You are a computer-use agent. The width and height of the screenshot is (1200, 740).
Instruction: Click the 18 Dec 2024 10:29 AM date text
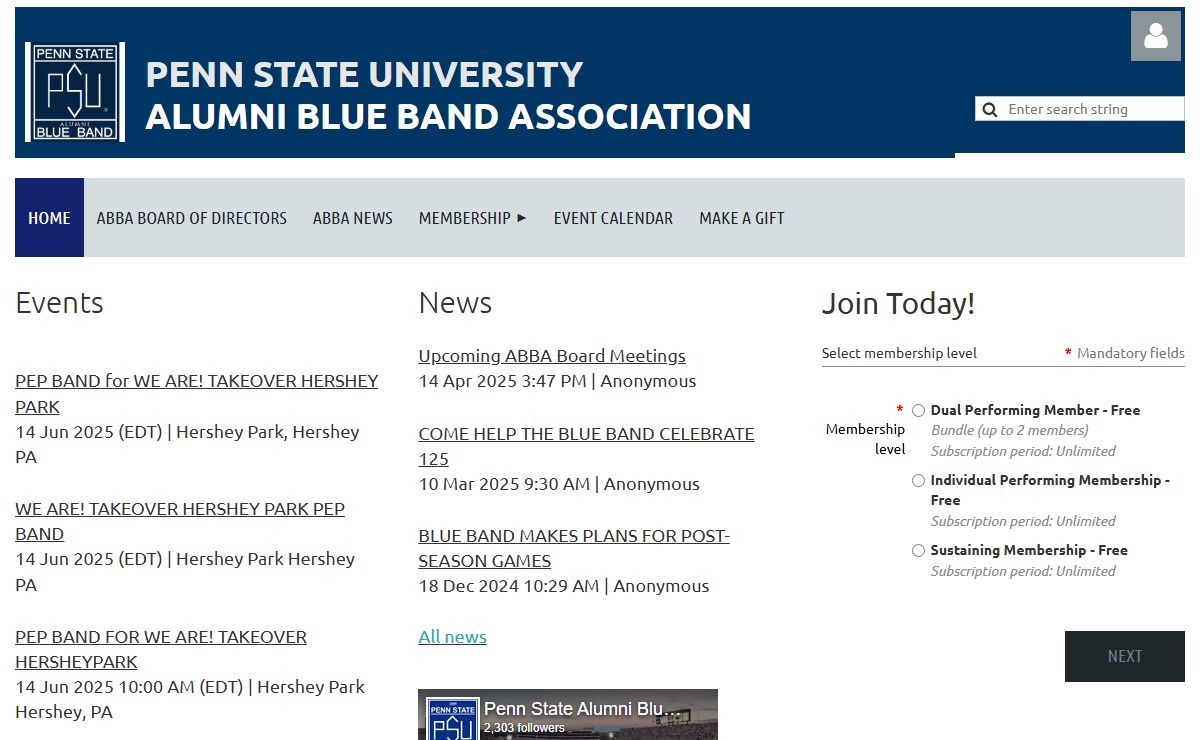click(509, 586)
